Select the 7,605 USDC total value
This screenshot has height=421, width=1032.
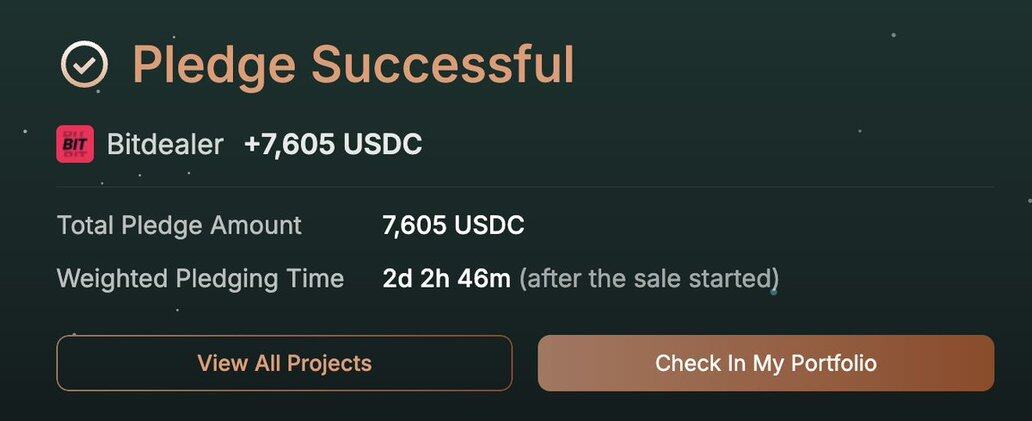(453, 225)
